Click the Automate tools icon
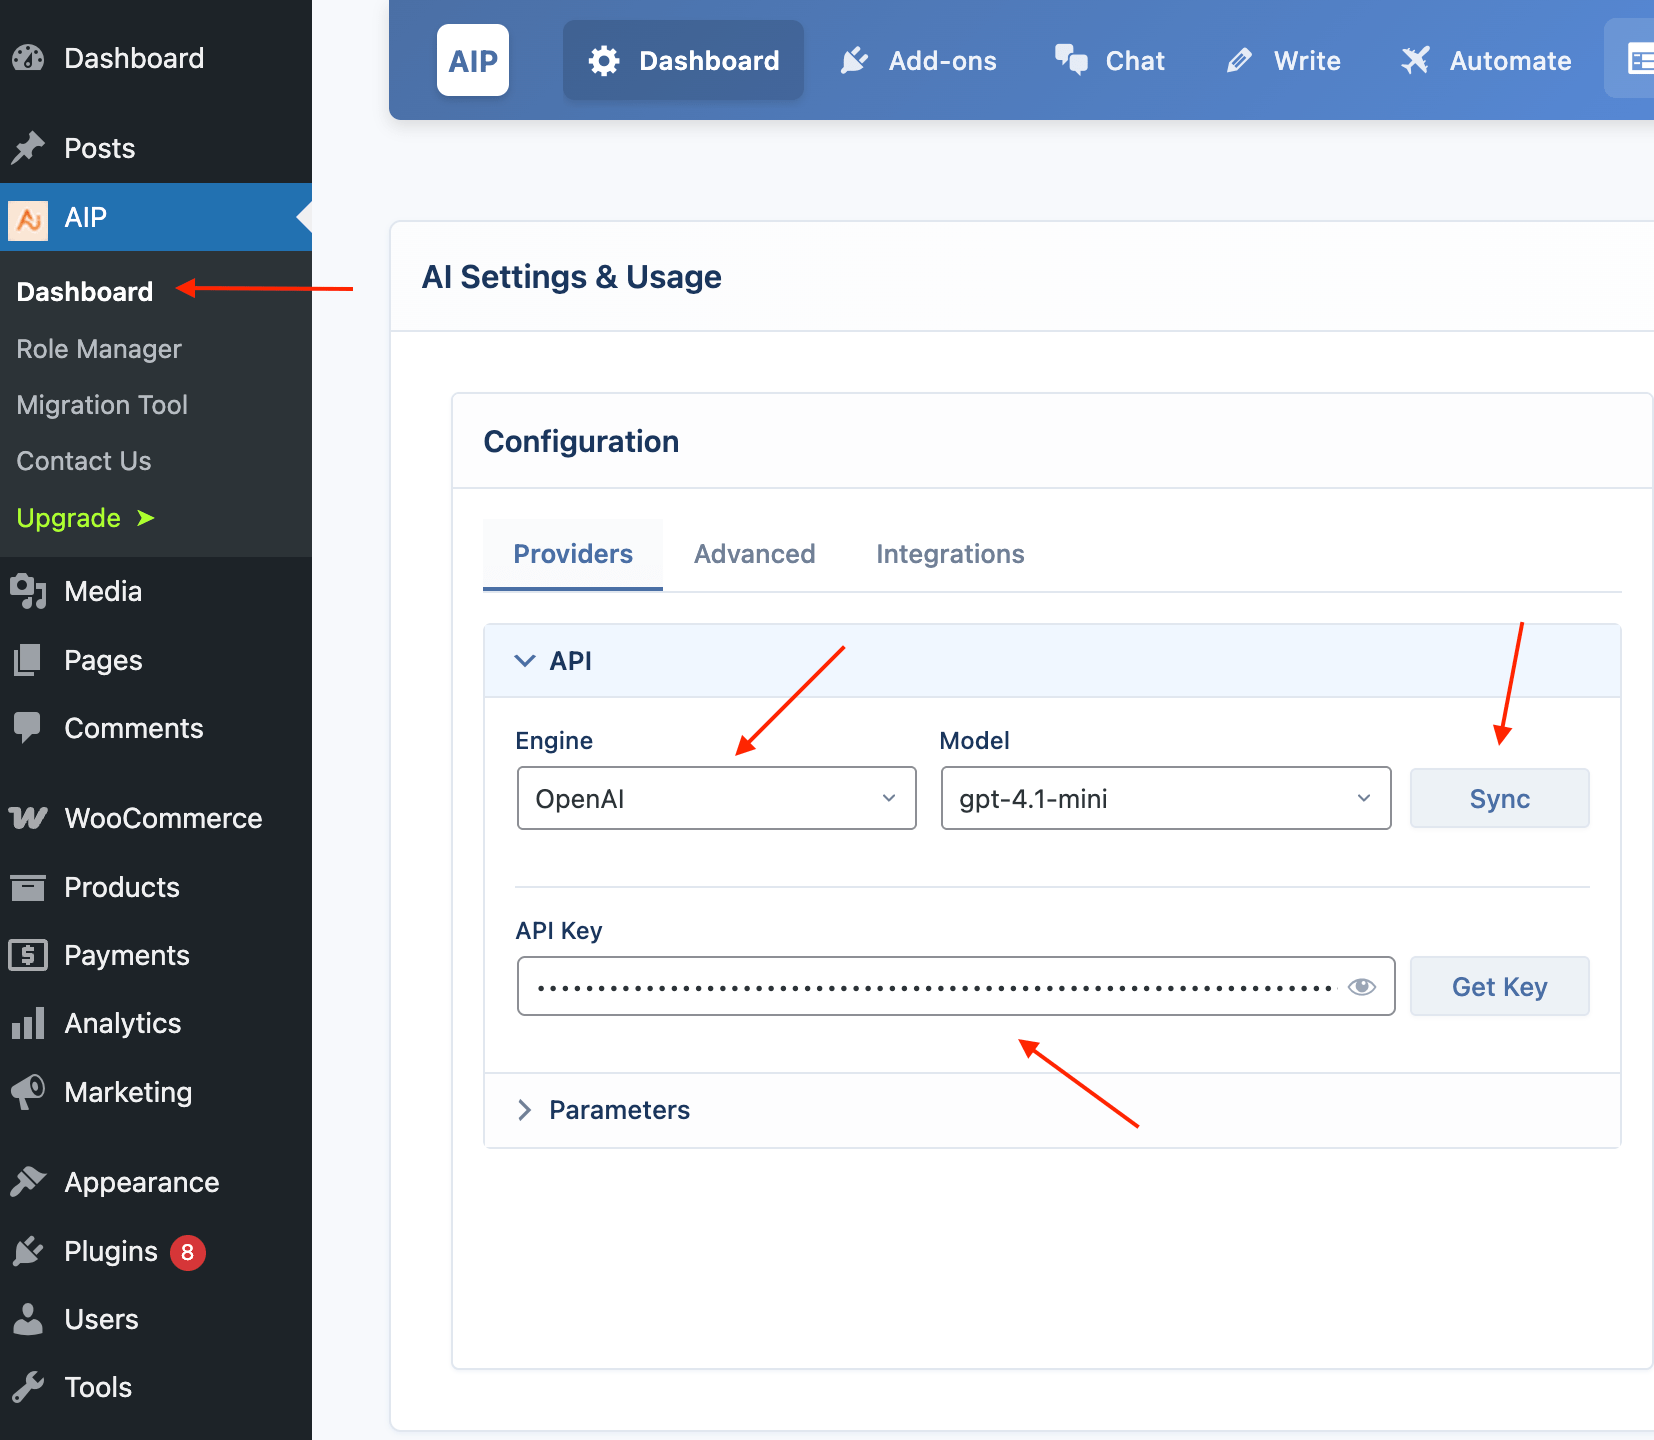Viewport: 1654px width, 1440px height. (x=1415, y=61)
